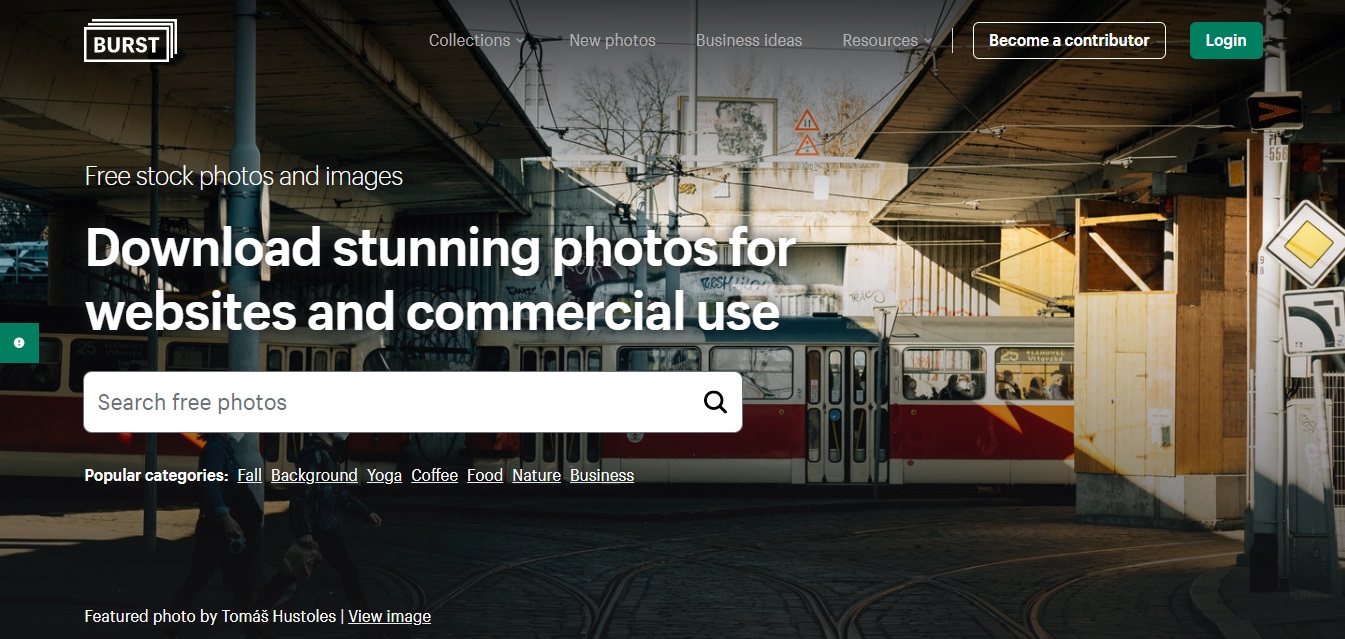This screenshot has width=1345, height=639.
Task: Click the Burst logo icon
Action: pos(129,40)
